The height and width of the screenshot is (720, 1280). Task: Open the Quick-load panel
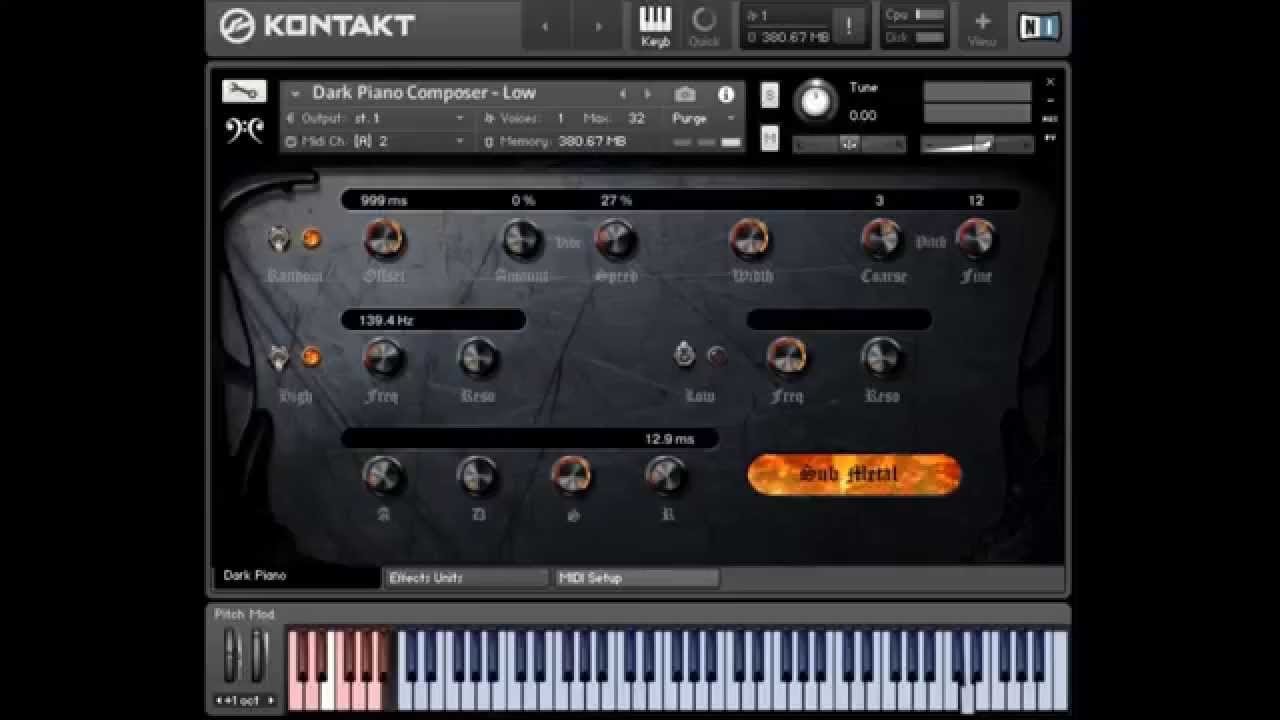(704, 27)
